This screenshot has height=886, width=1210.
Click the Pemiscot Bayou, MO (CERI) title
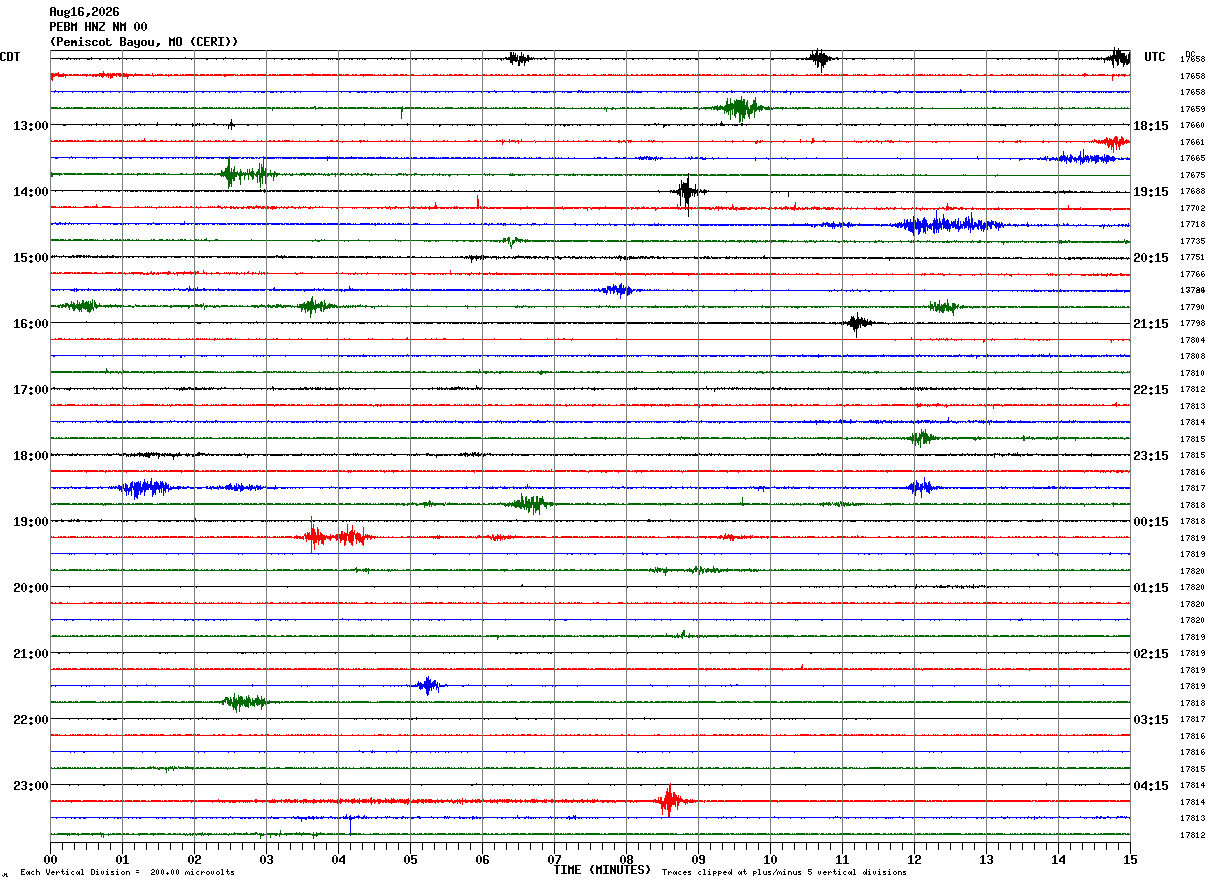coord(144,42)
